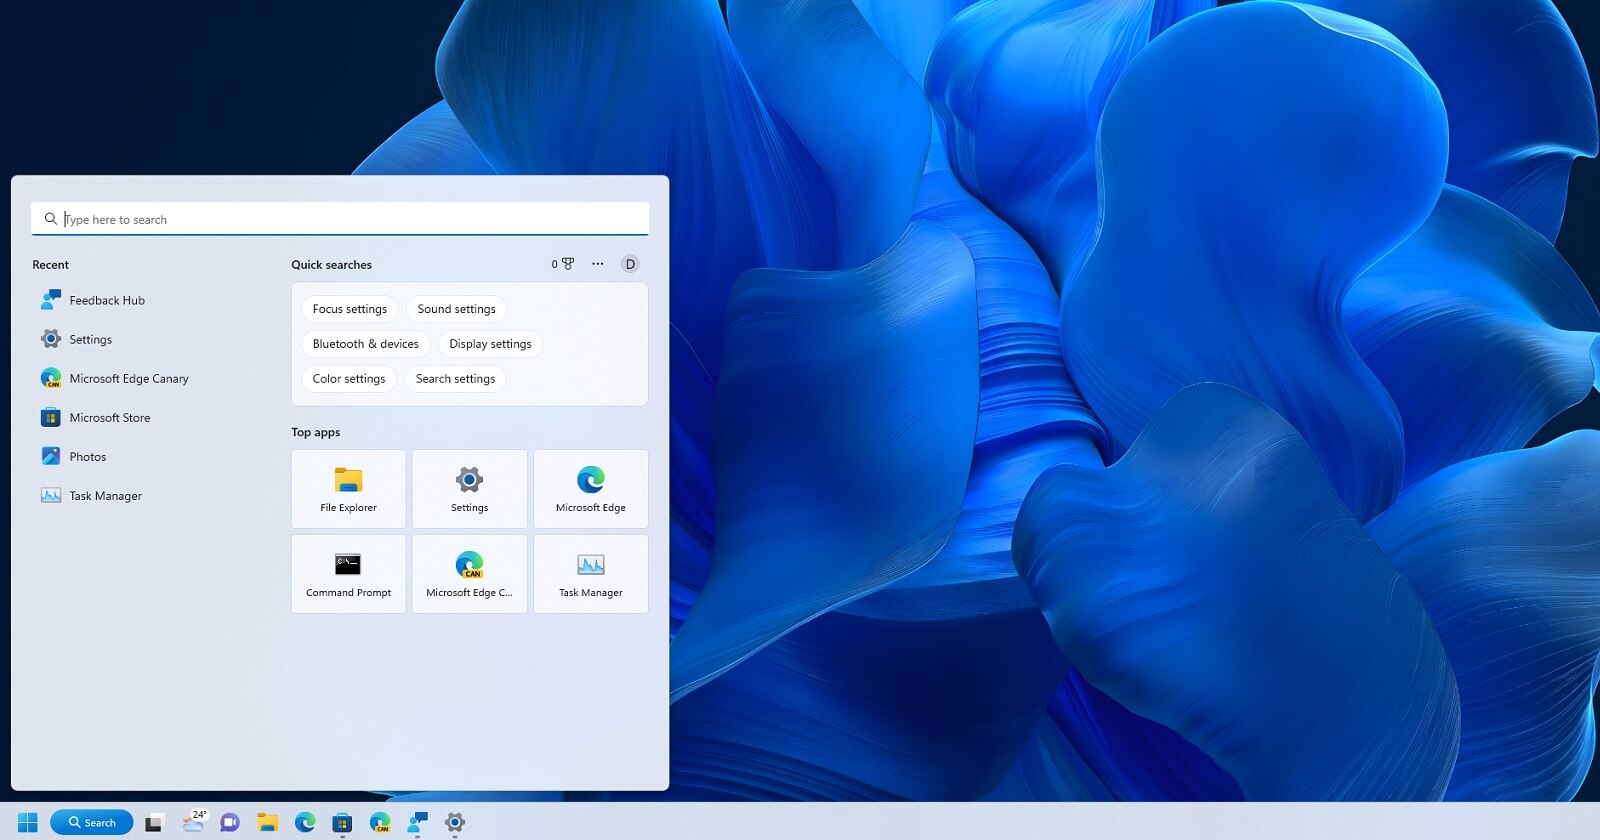
Task: Open Feedback Hub from Recent list
Action: point(107,300)
